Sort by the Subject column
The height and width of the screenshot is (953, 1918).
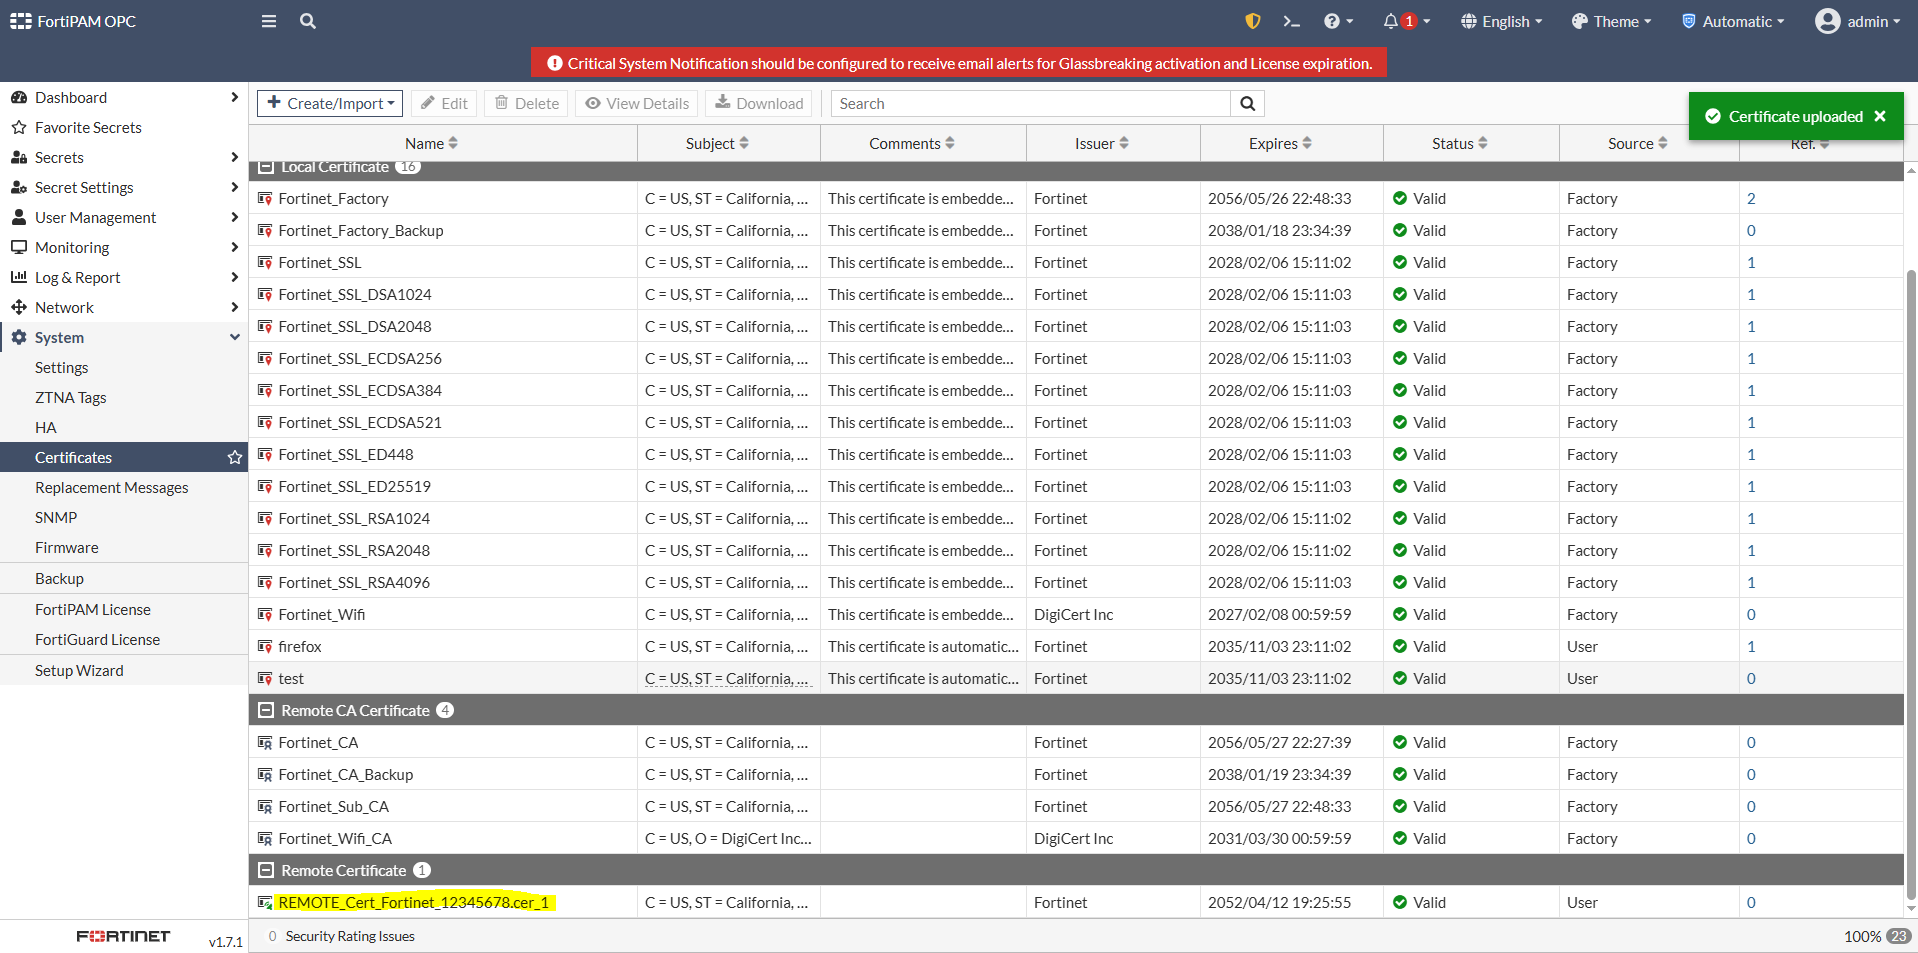(x=718, y=143)
